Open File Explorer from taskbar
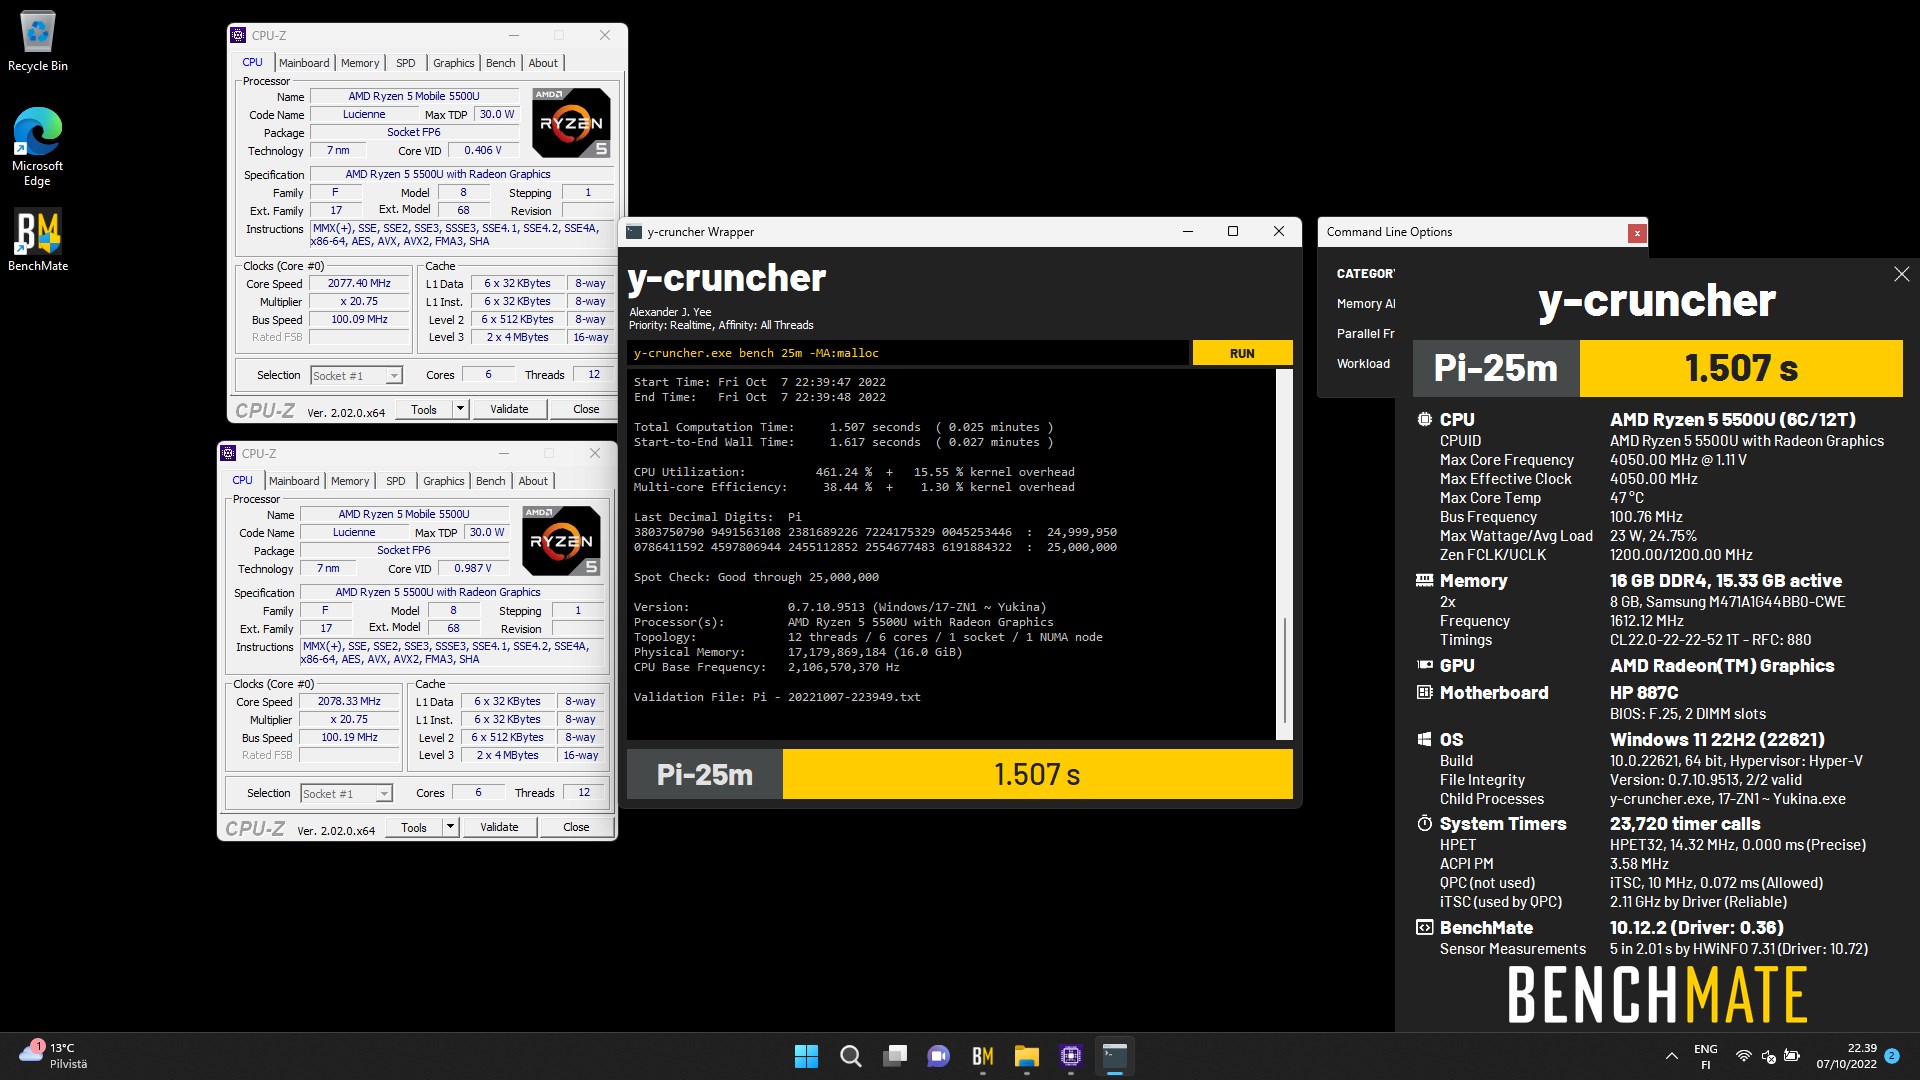This screenshot has height=1080, width=1920. click(1026, 1056)
